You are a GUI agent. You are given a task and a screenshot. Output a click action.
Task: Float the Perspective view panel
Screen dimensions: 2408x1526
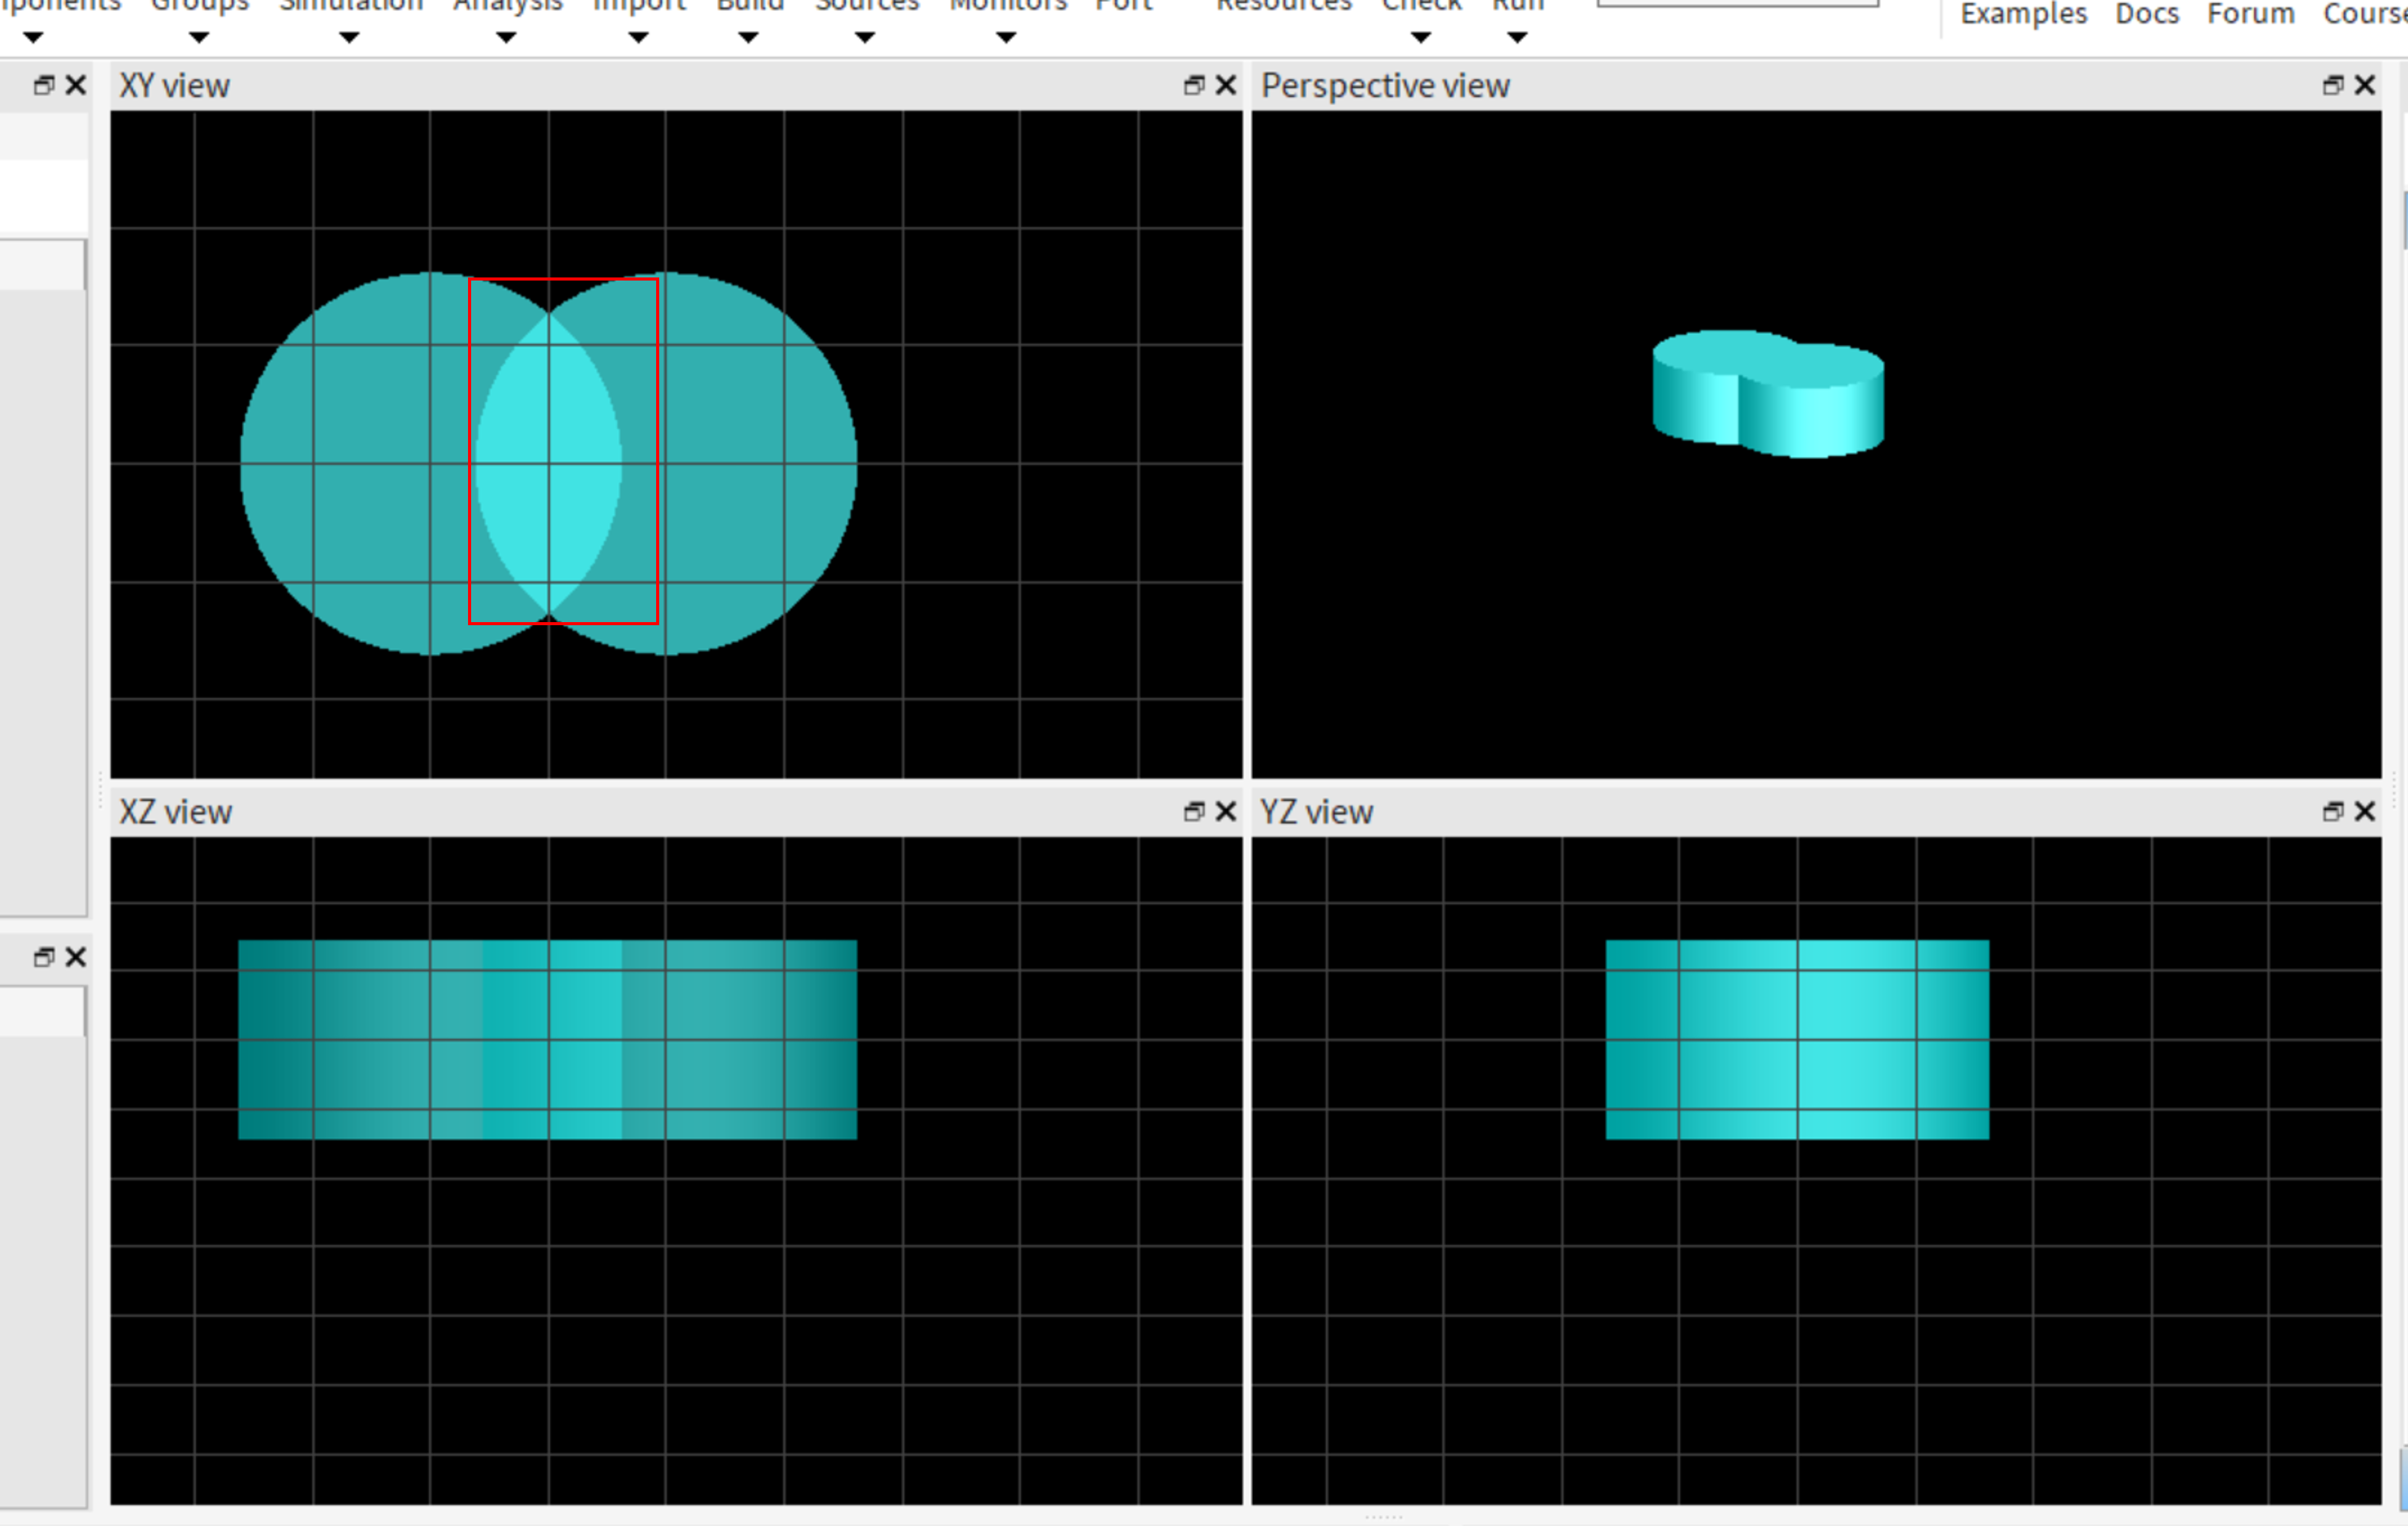click(x=2333, y=85)
